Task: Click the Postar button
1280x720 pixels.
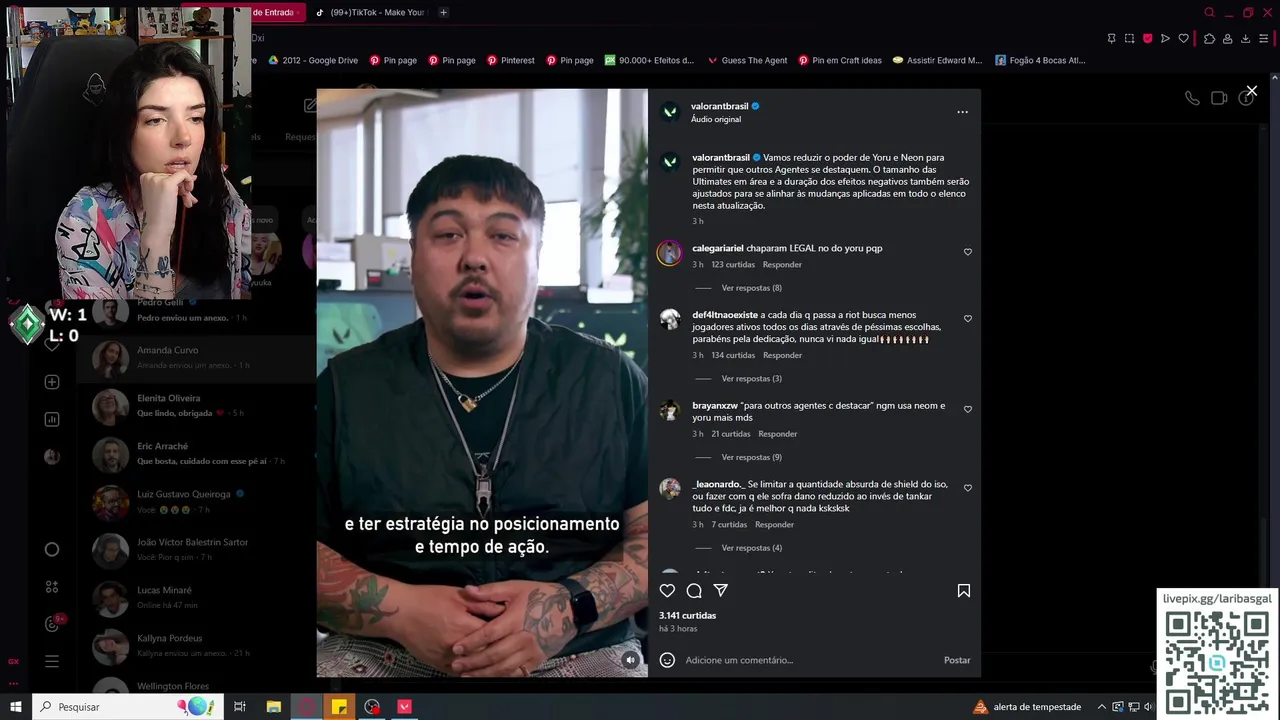Action: point(957,660)
